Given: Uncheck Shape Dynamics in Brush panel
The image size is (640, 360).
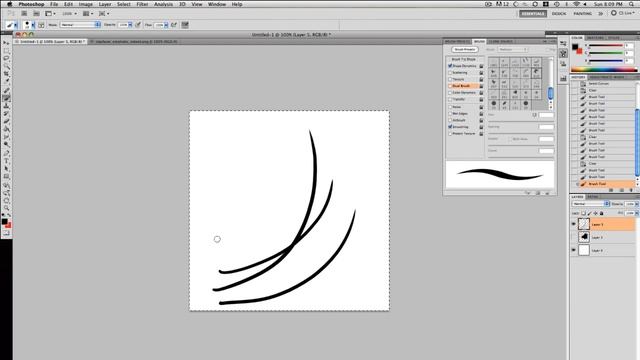Looking at the screenshot, I should coord(450,66).
